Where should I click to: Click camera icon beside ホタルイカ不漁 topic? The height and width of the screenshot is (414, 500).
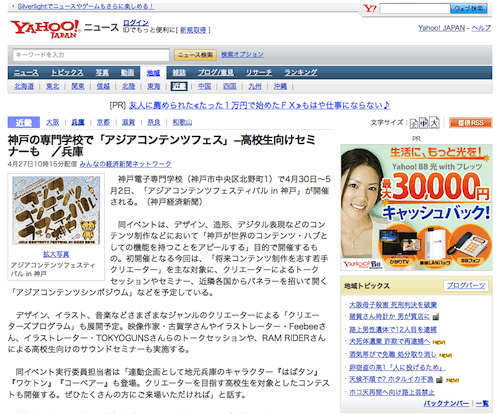tap(440, 380)
